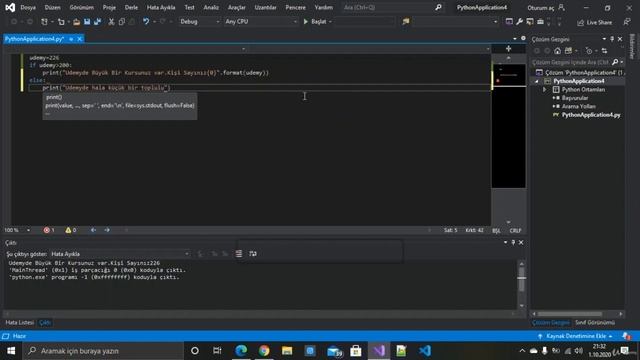Click the Visual Studio logo icon
This screenshot has width=640, height=360.
[10, 7]
